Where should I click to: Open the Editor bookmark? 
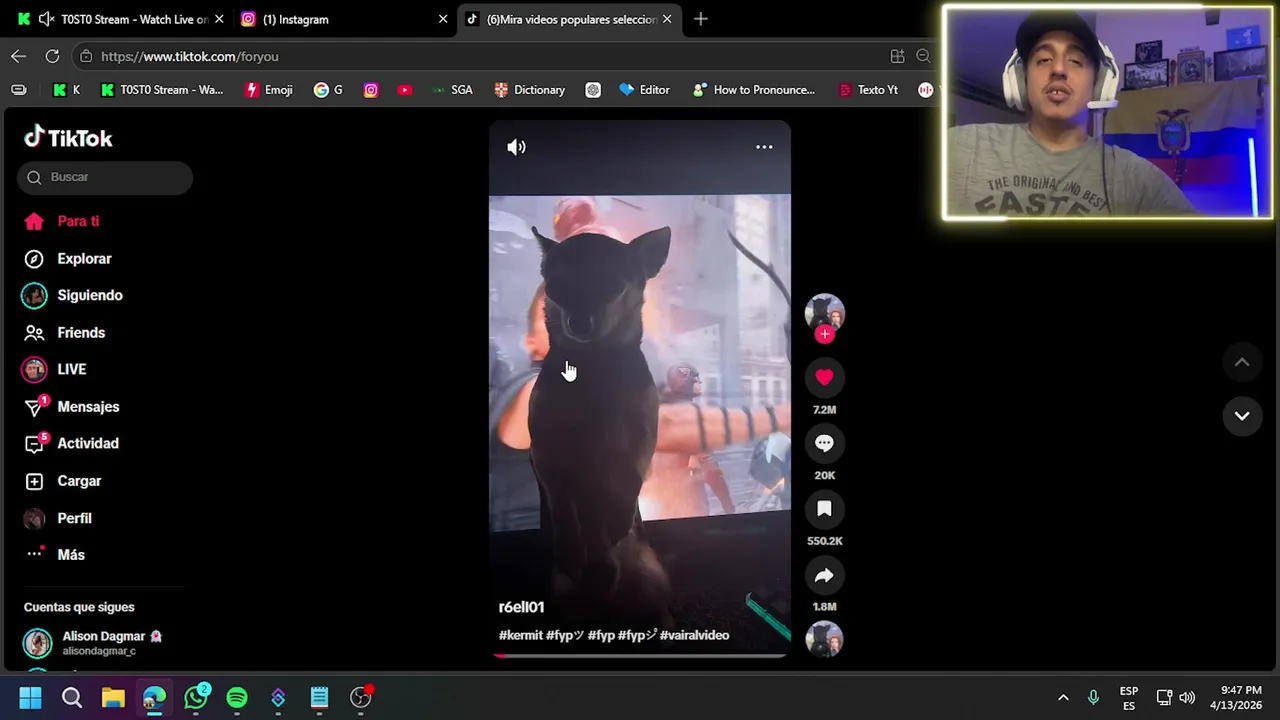(644, 90)
